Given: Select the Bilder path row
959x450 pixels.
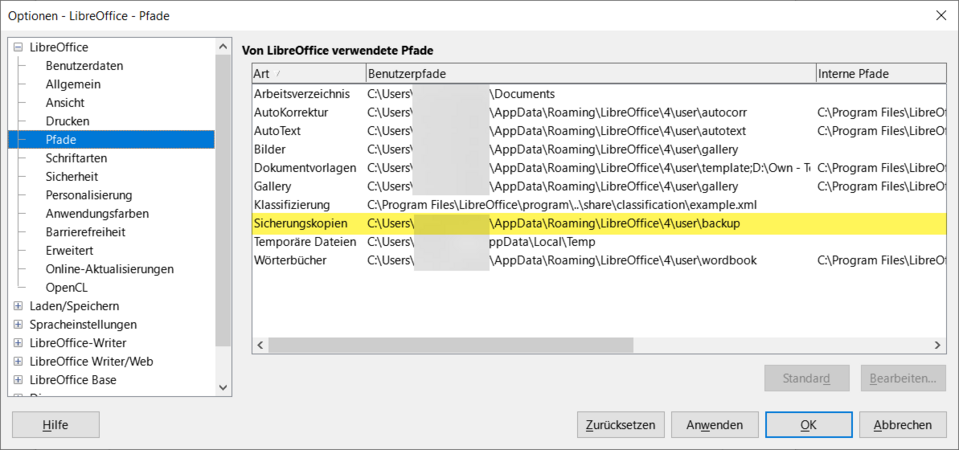Looking at the screenshot, I should (599, 149).
